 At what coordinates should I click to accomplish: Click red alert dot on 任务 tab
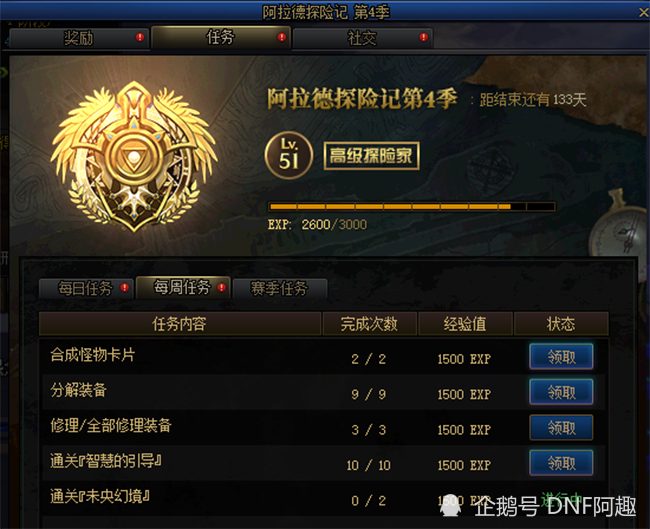(282, 37)
